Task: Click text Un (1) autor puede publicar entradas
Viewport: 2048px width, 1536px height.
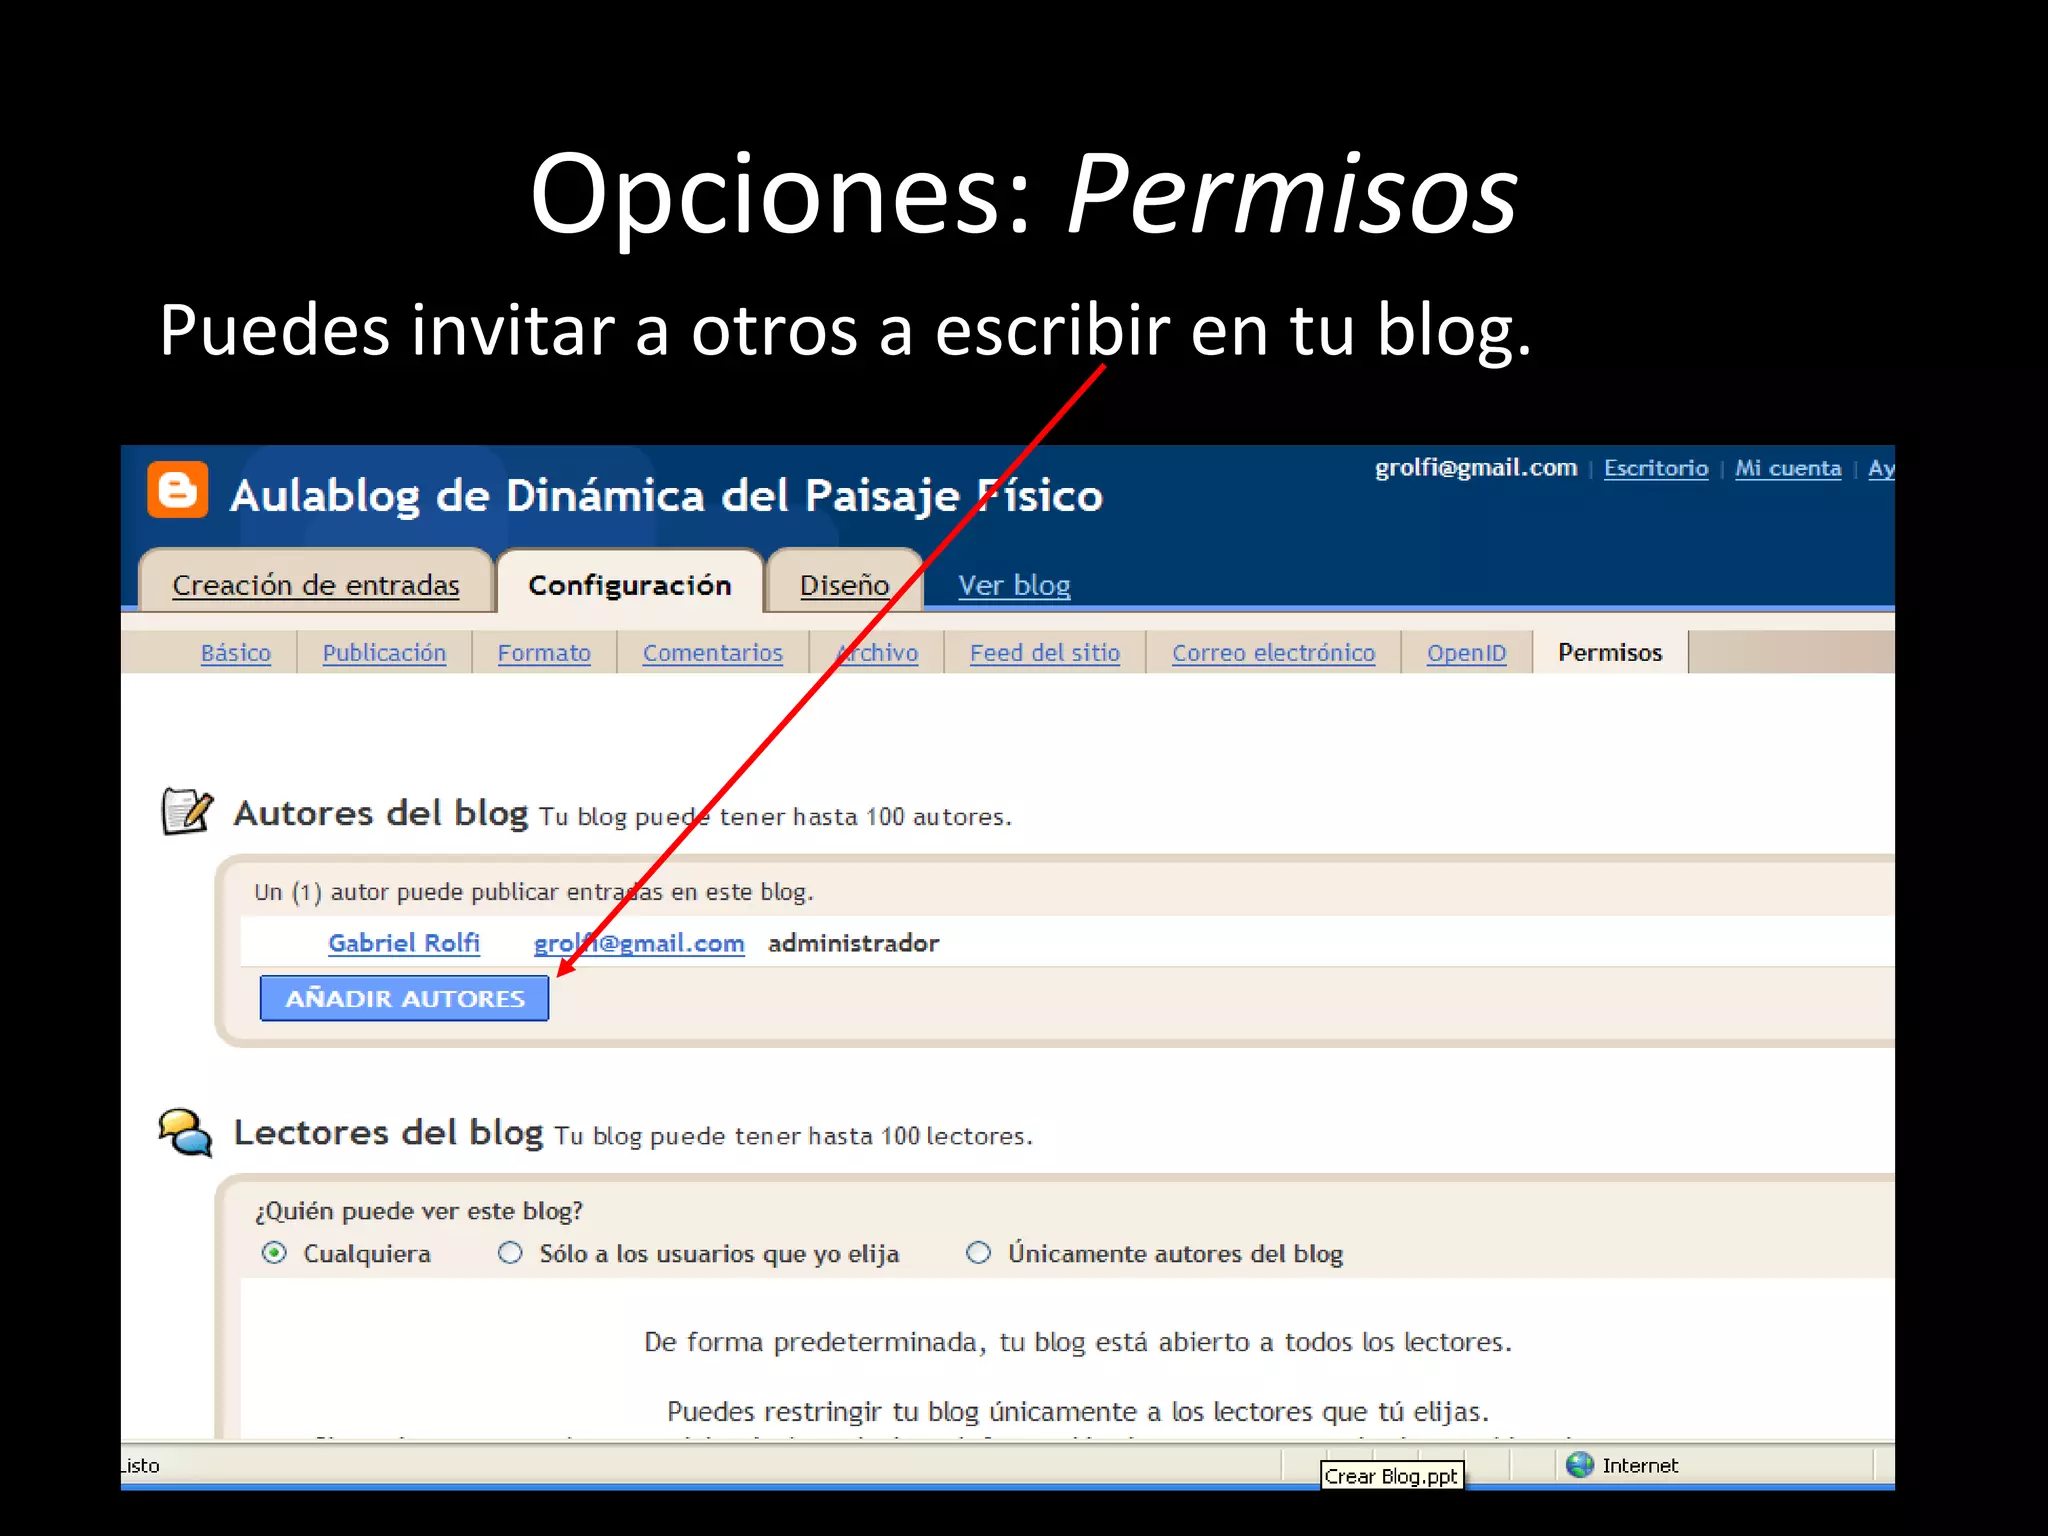Action: coord(534,892)
